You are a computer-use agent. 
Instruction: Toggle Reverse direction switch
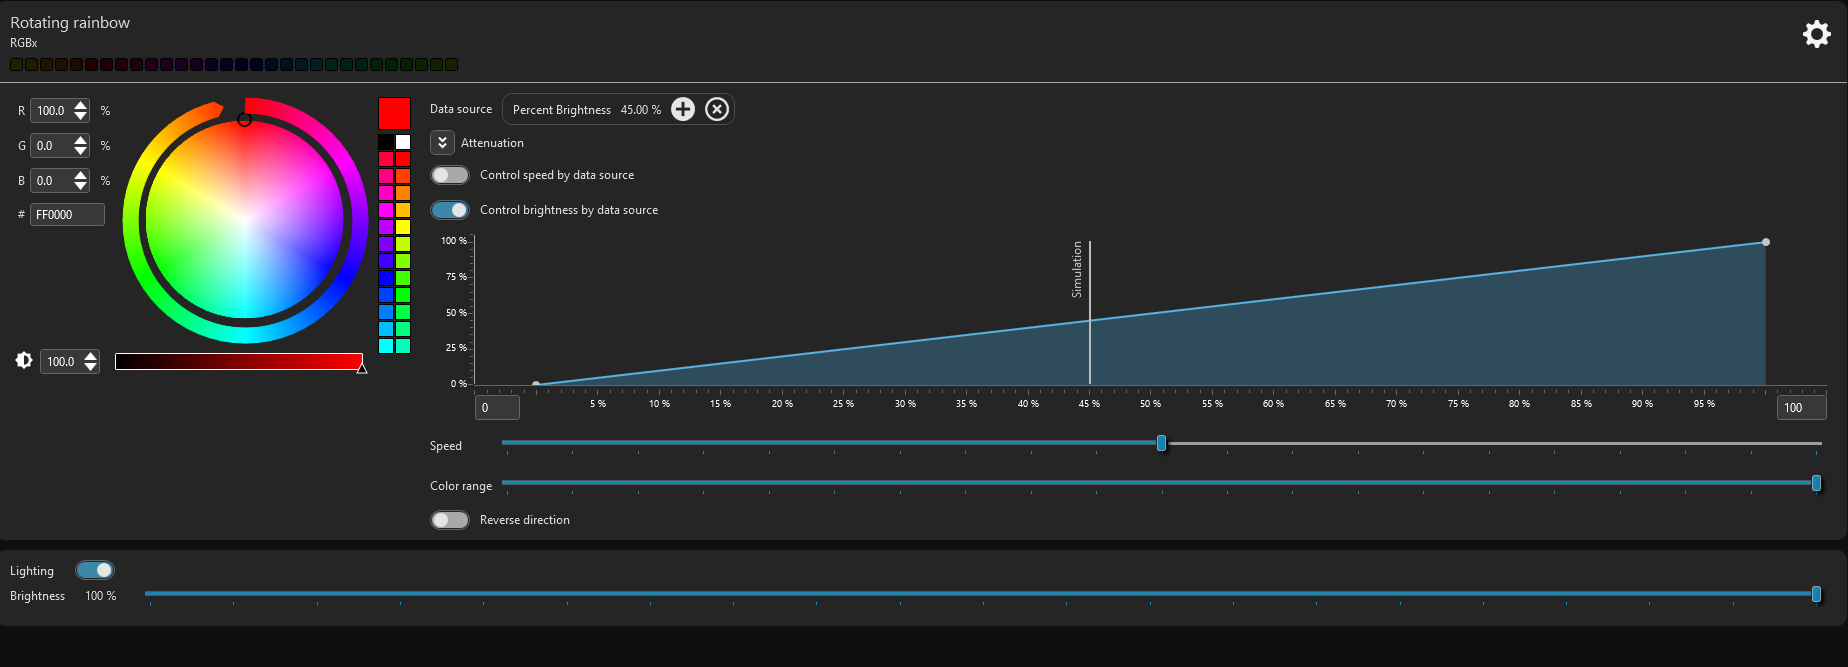pyautogui.click(x=450, y=520)
